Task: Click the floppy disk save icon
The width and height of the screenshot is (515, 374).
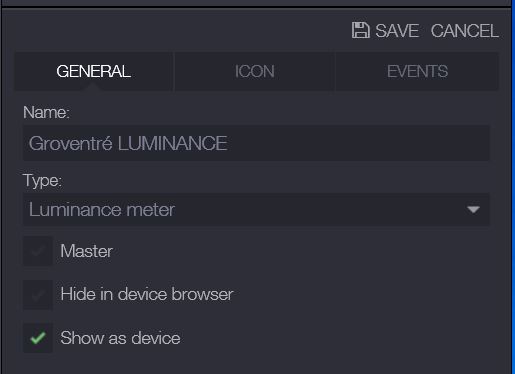Action: point(361,30)
